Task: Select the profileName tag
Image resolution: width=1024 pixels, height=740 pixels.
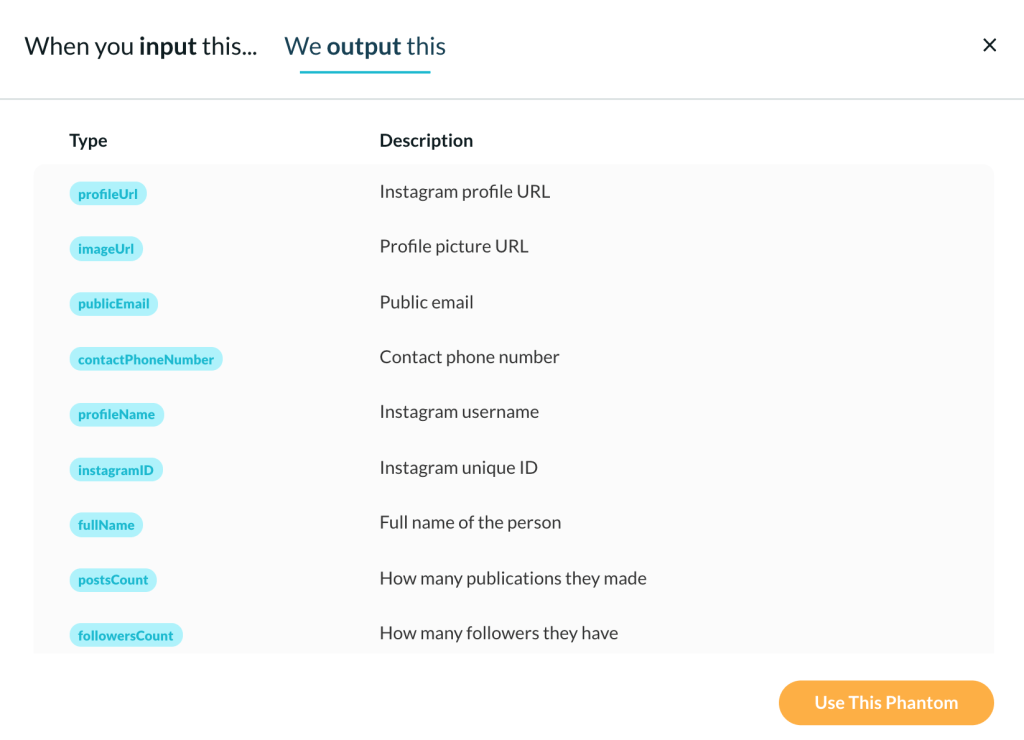Action: (117, 414)
